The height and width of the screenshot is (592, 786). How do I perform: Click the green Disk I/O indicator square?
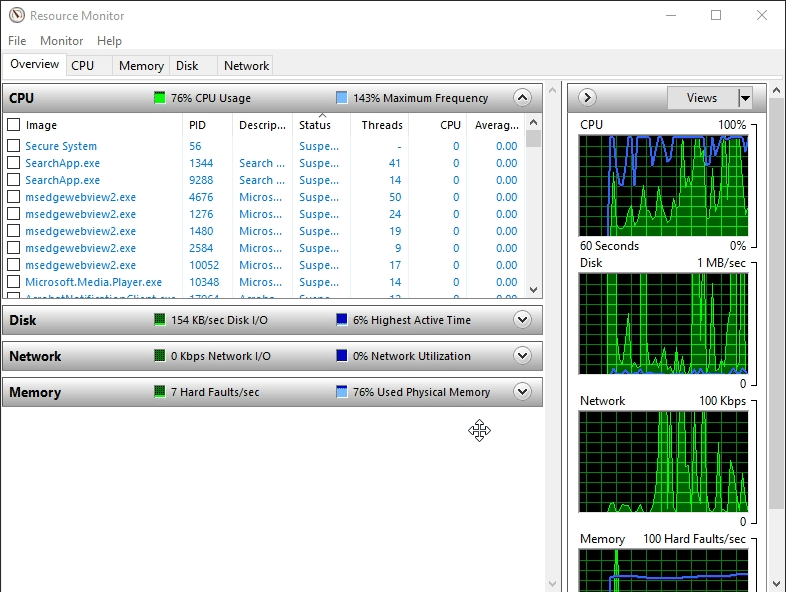[159, 320]
